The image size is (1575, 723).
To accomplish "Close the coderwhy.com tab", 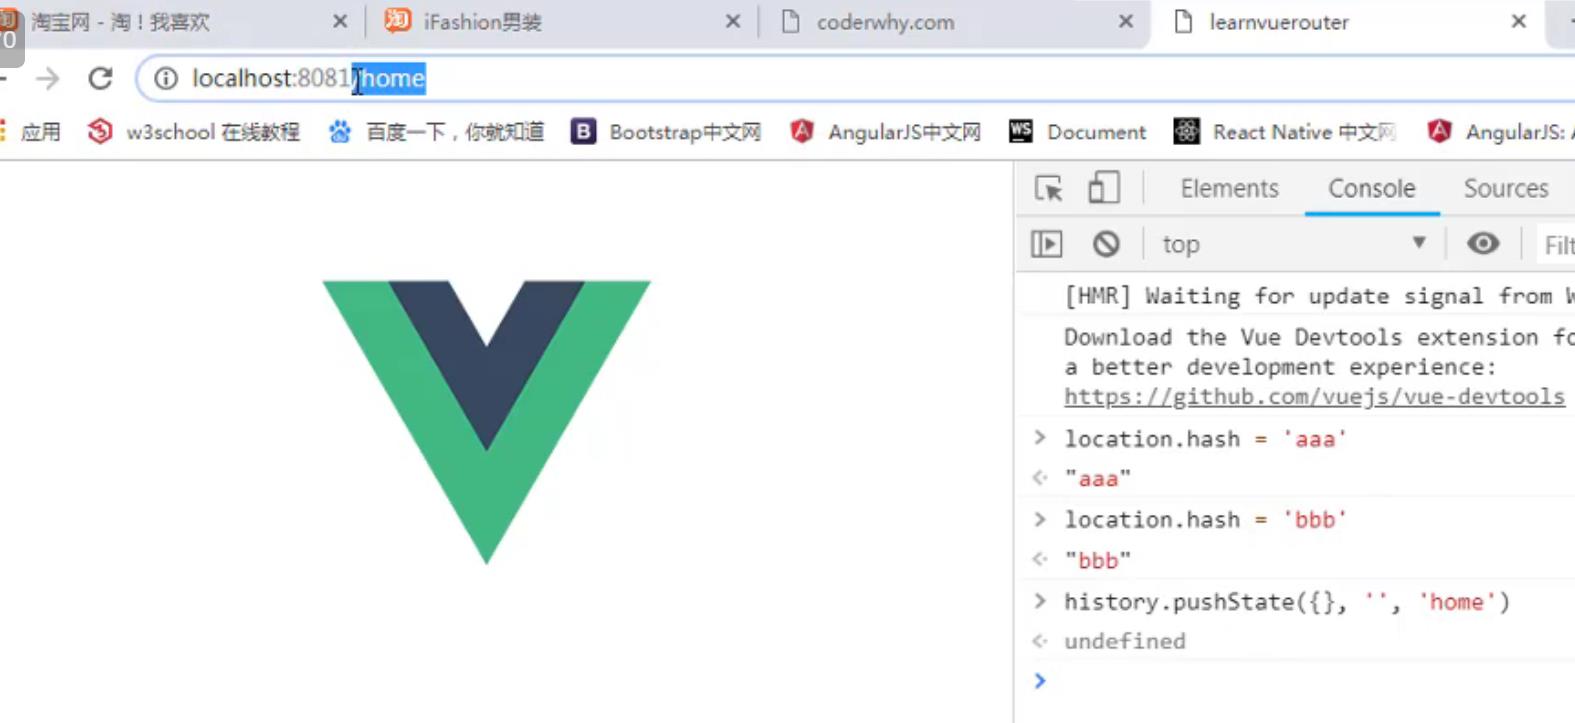I will point(1126,22).
